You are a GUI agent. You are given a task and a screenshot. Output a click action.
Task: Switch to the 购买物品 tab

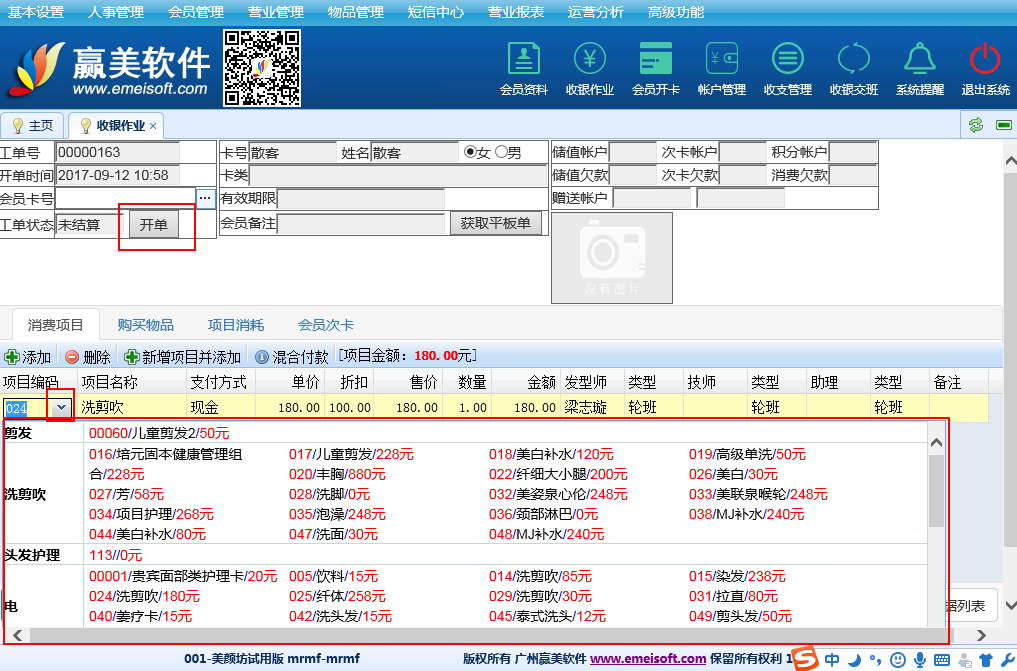click(145, 325)
